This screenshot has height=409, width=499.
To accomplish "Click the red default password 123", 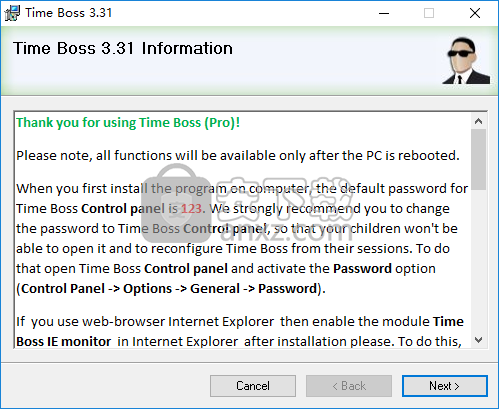I will pyautogui.click(x=191, y=209).
